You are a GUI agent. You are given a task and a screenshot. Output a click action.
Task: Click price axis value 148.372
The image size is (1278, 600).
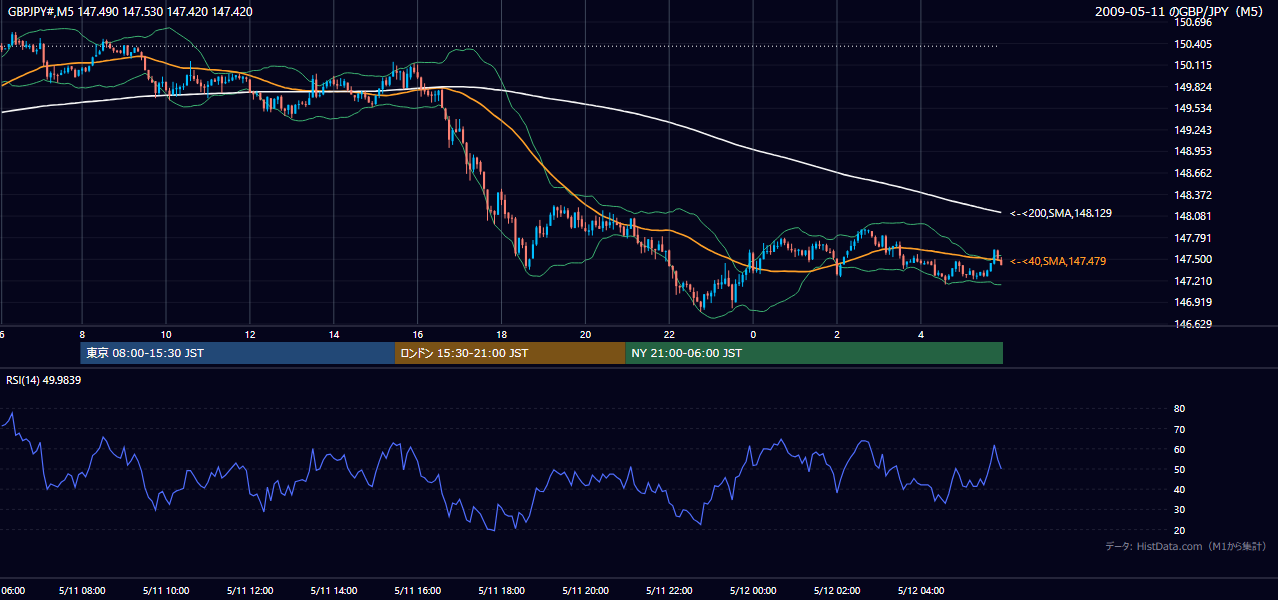click(x=1192, y=195)
